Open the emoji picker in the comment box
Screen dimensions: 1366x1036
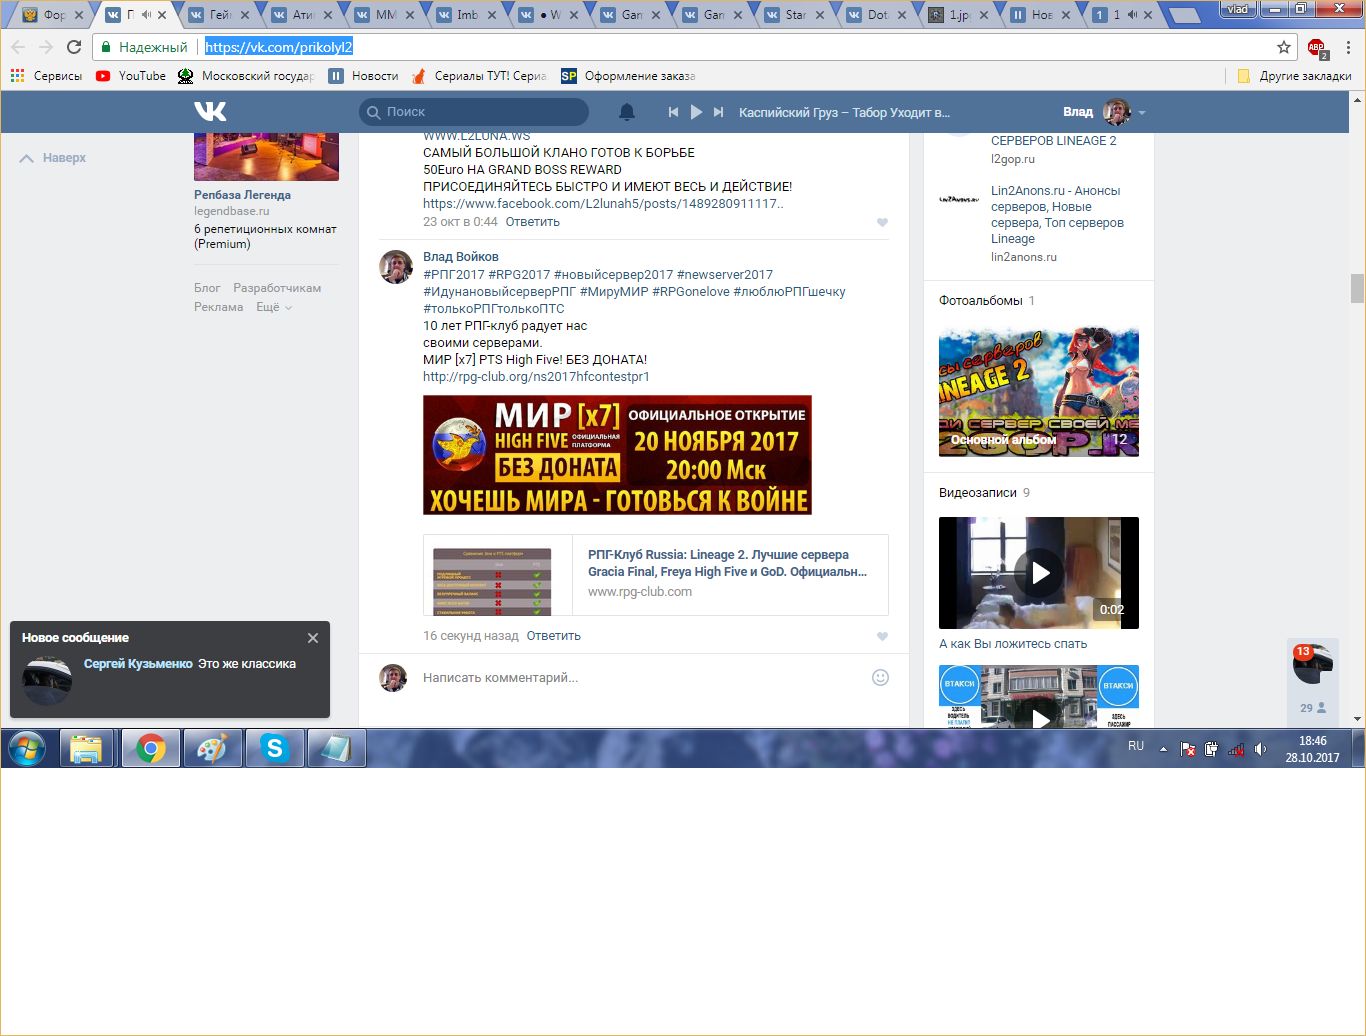pyautogui.click(x=880, y=677)
